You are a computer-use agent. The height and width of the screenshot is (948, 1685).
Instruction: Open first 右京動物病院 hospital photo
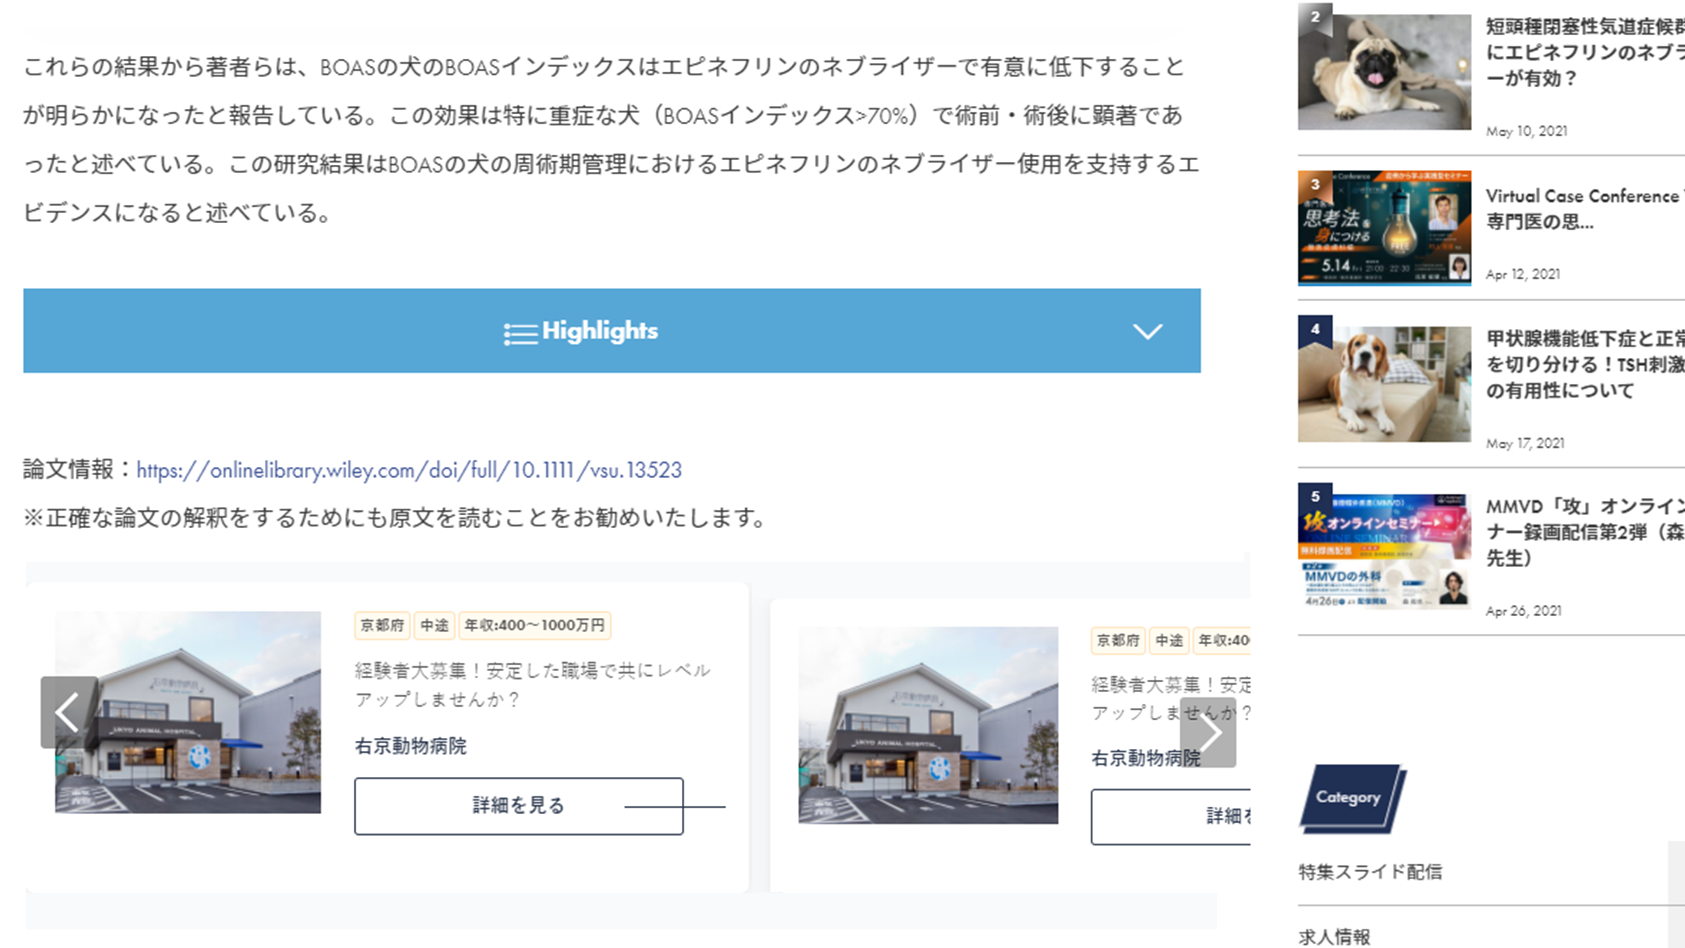pos(188,712)
